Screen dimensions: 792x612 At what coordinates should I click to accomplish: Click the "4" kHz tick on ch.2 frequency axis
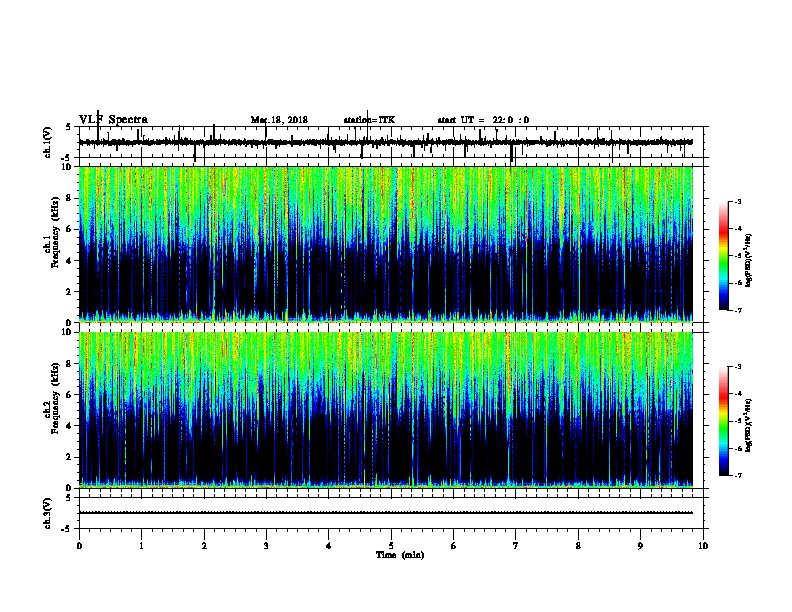(x=70, y=426)
